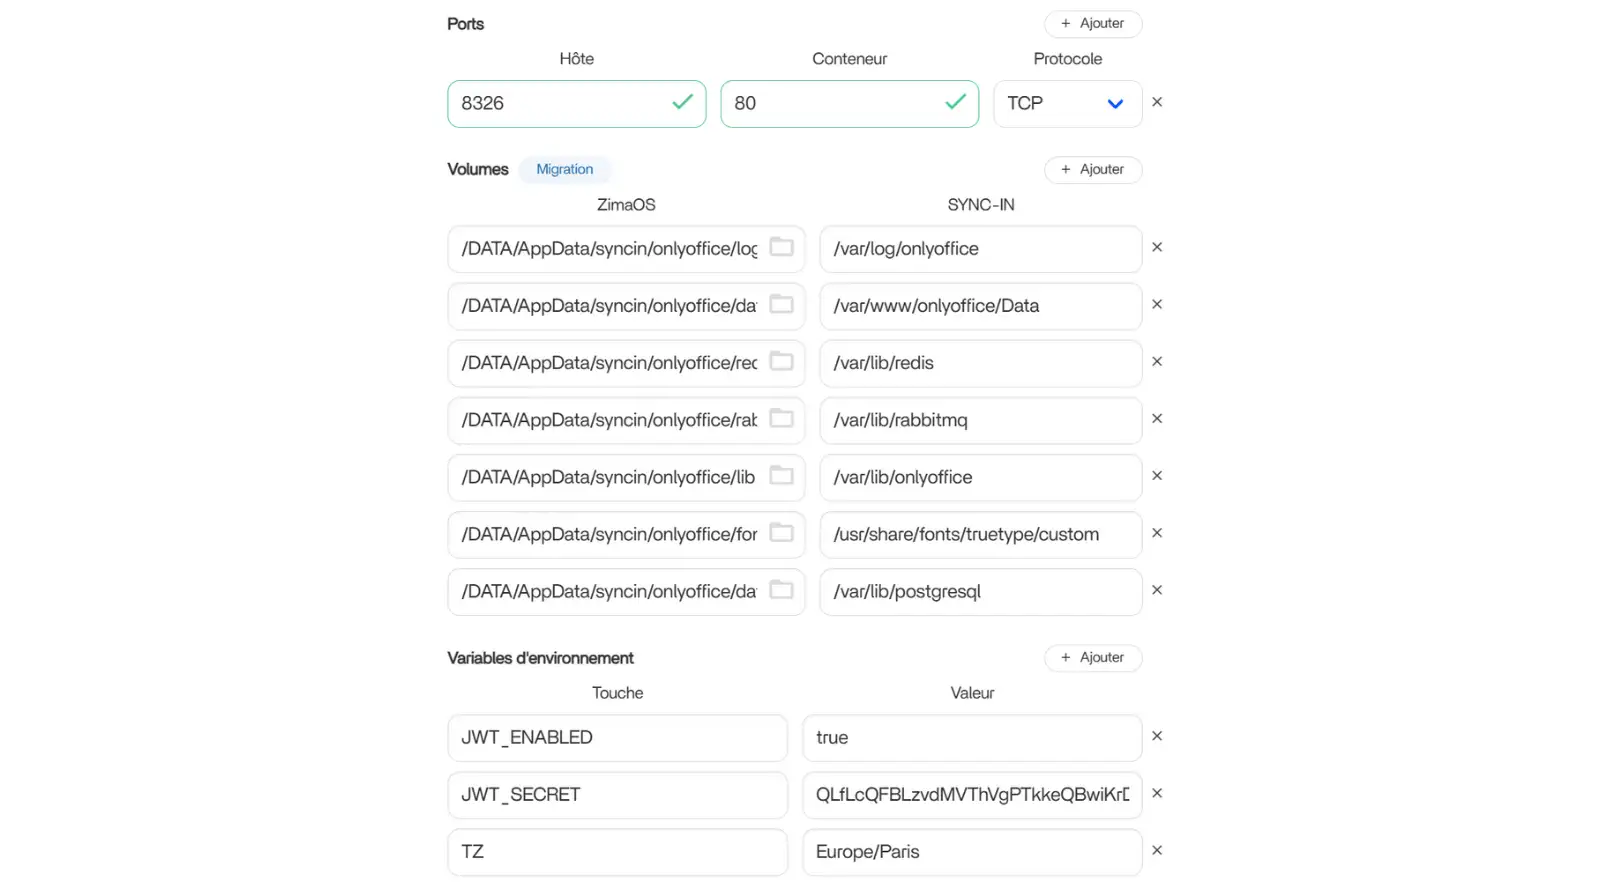Open the TCP protocol dropdown
This screenshot has height=896, width=1600.
pyautogui.click(x=1067, y=104)
